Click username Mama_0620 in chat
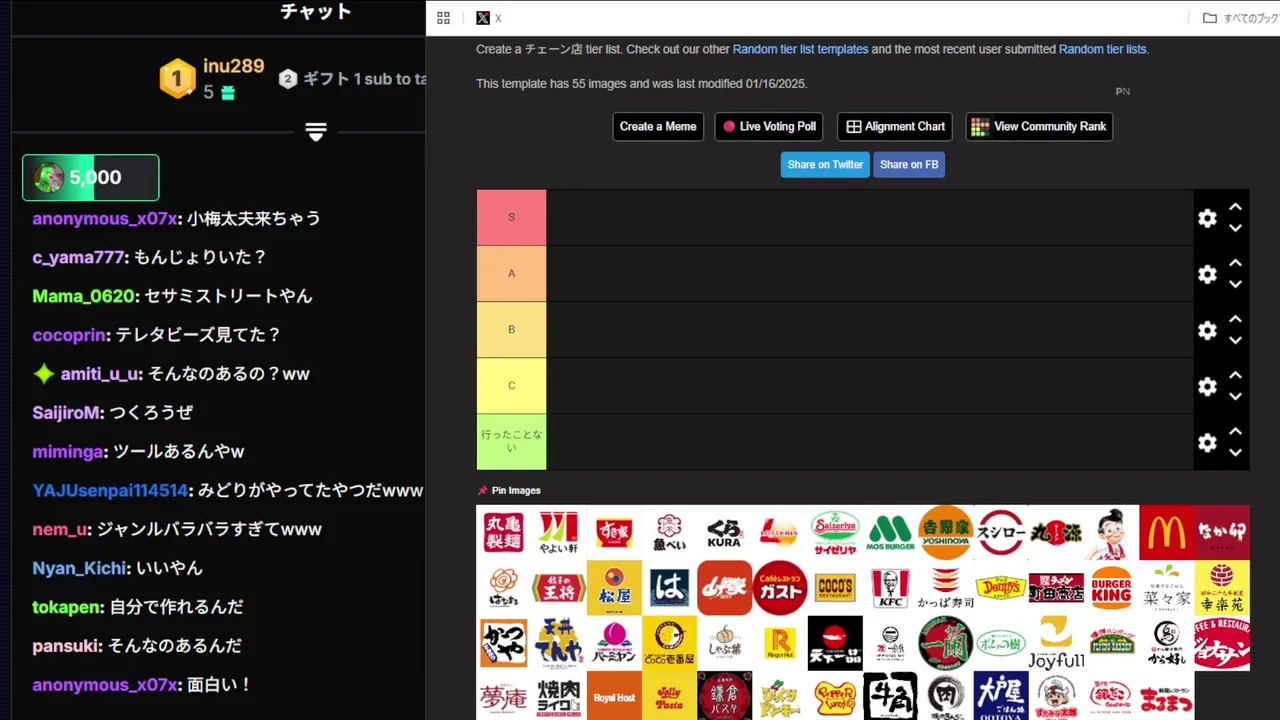 [83, 296]
